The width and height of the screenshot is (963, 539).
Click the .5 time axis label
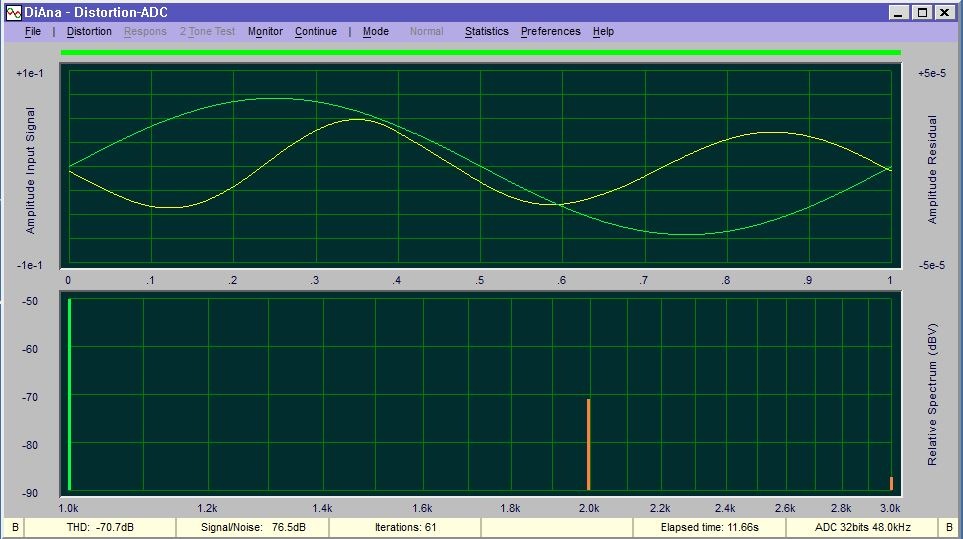(x=479, y=281)
